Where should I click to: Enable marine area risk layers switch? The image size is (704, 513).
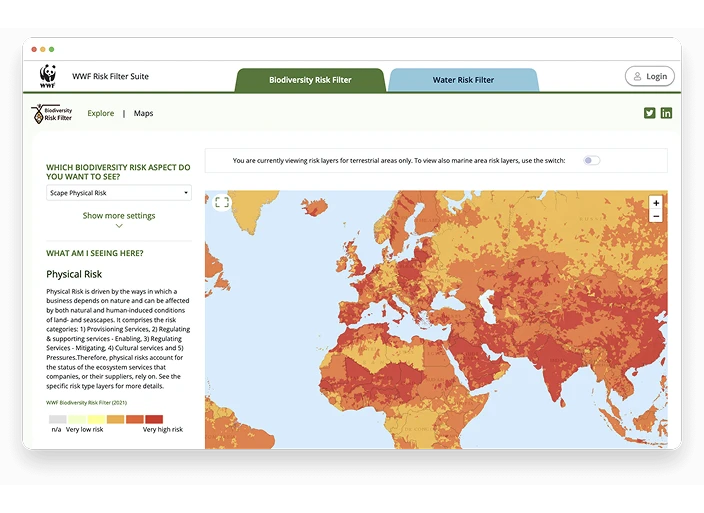point(591,160)
